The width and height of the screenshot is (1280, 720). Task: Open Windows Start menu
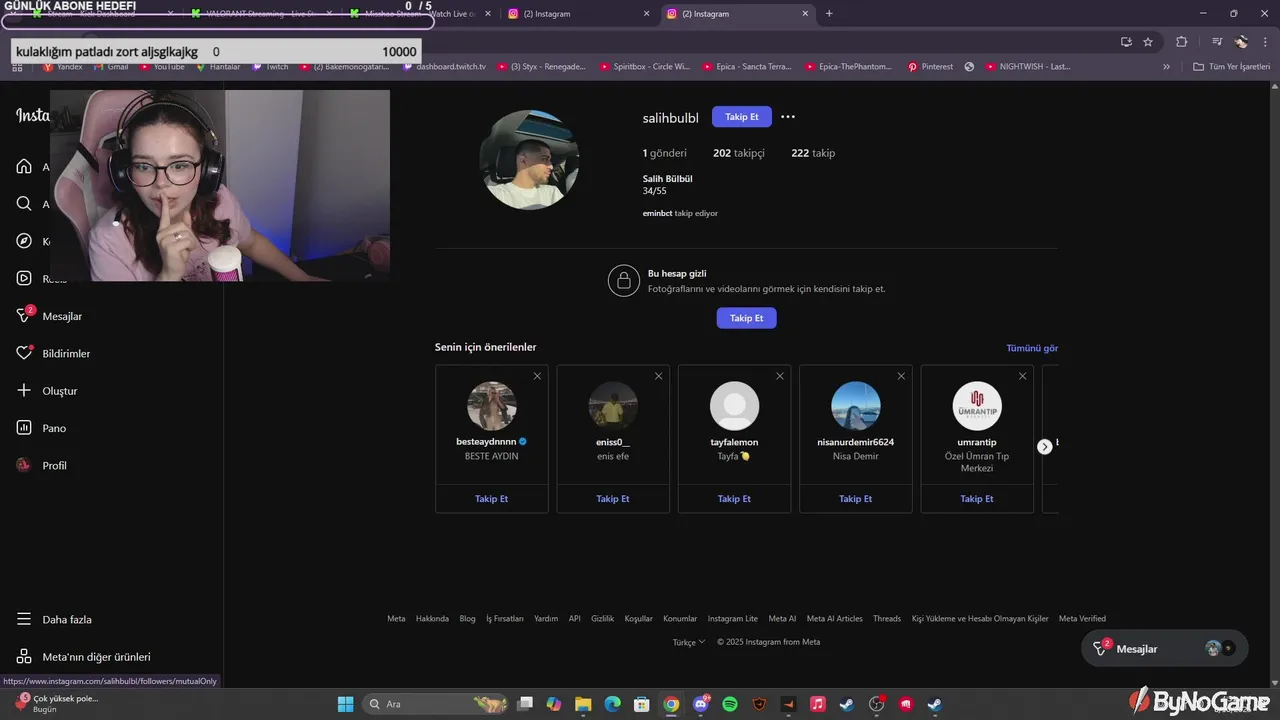point(346,704)
